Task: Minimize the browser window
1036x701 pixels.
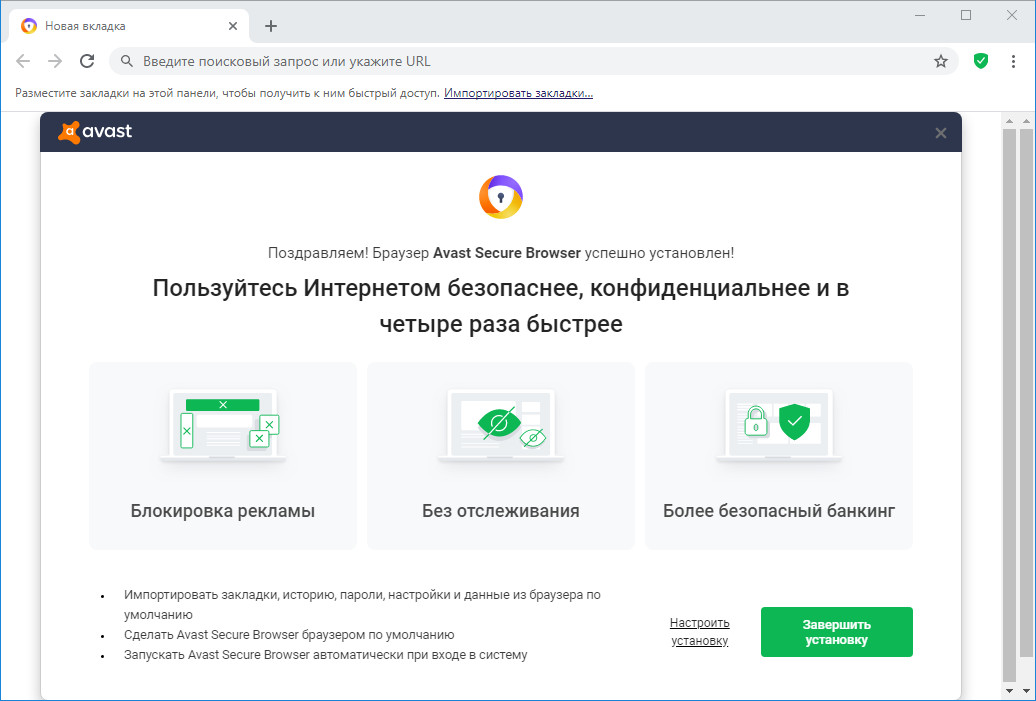Action: click(920, 15)
